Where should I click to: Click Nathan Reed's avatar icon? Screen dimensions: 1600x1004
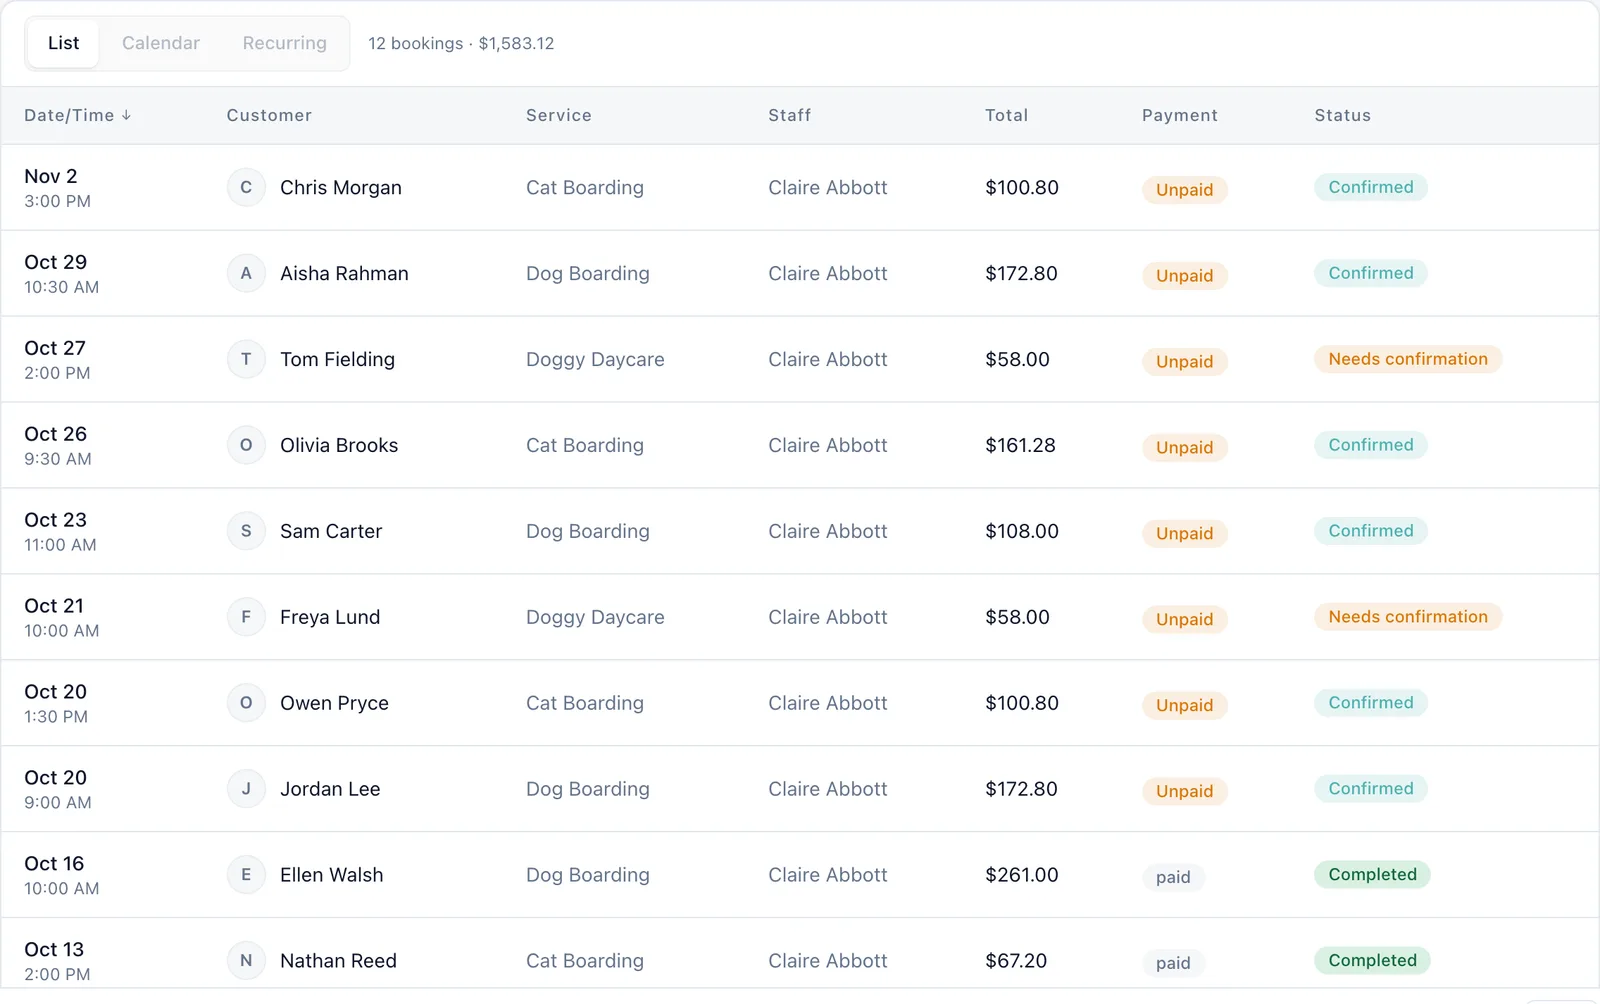click(x=246, y=961)
